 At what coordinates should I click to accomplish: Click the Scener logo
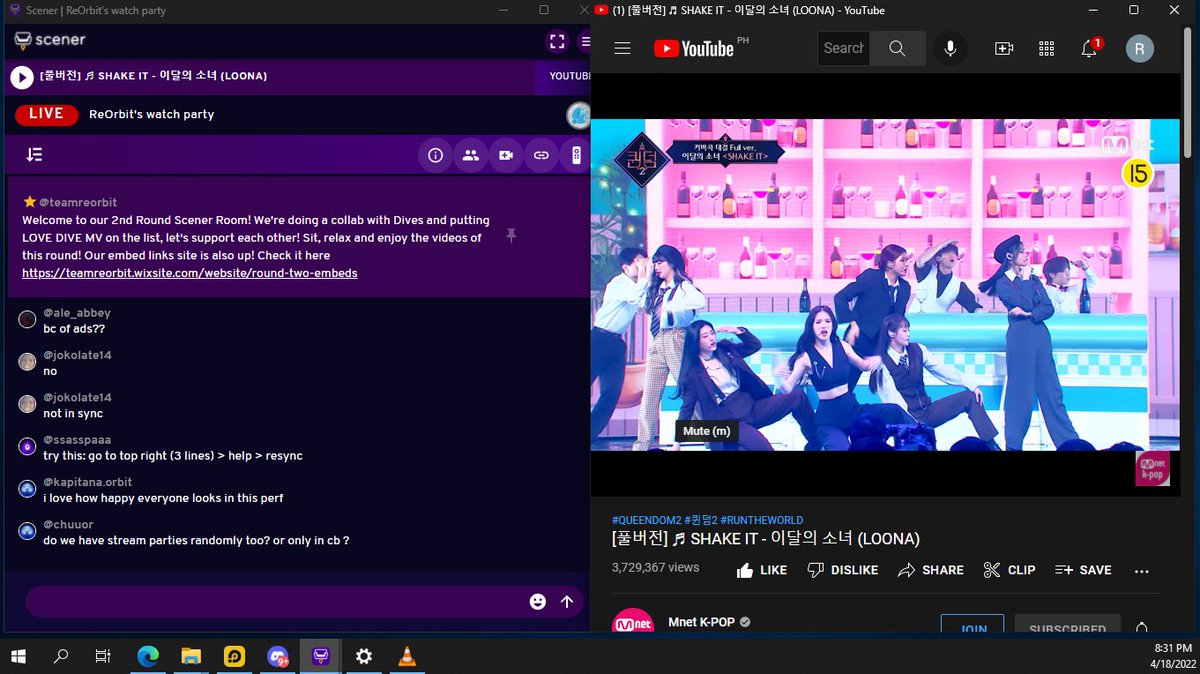(50, 40)
